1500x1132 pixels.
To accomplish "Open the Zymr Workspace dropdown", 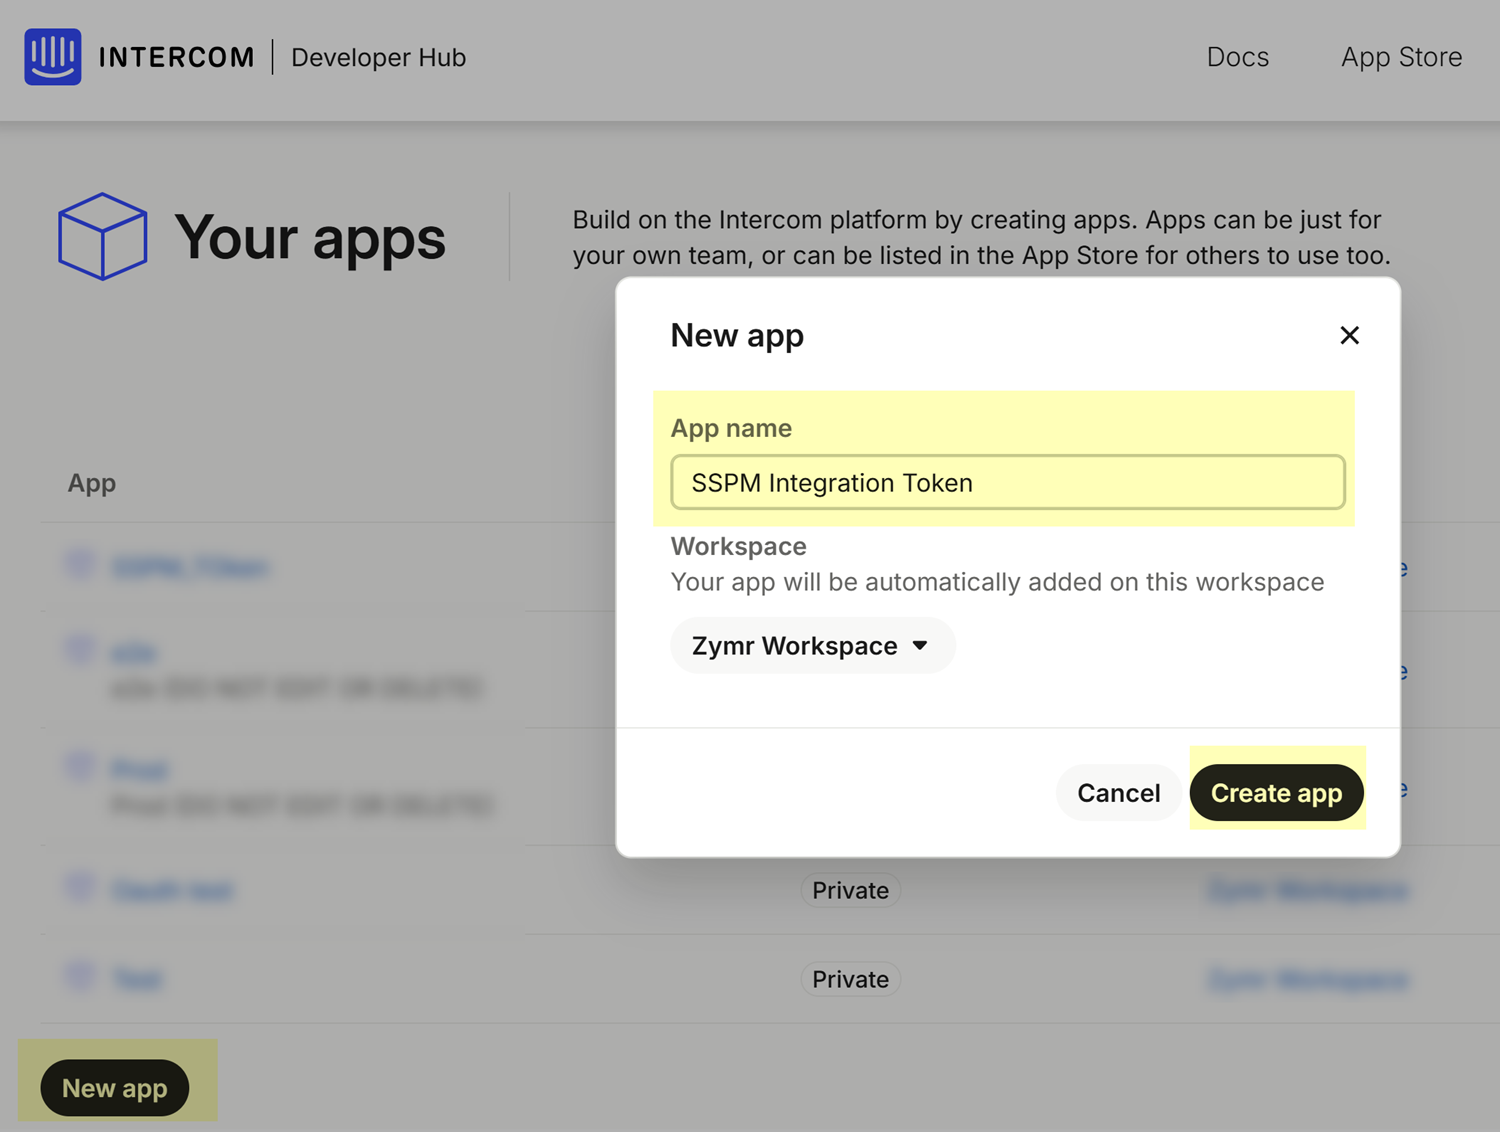I will [x=812, y=646].
